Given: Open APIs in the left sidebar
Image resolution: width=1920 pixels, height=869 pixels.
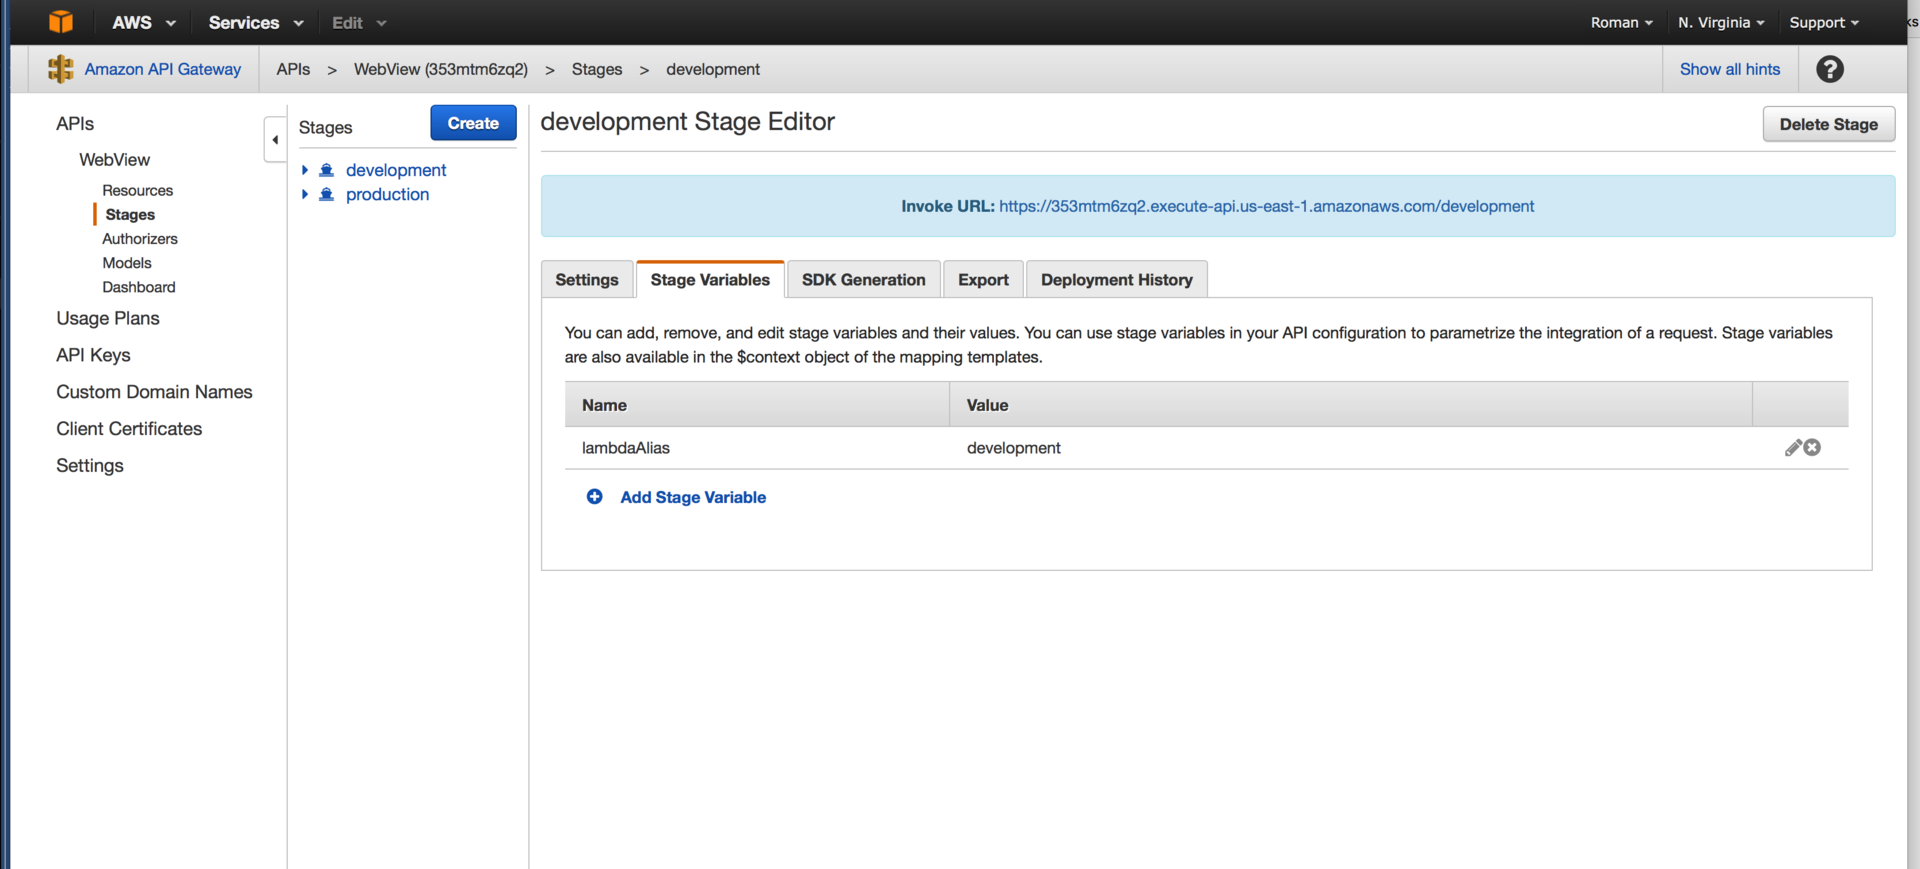Looking at the screenshot, I should click(75, 124).
